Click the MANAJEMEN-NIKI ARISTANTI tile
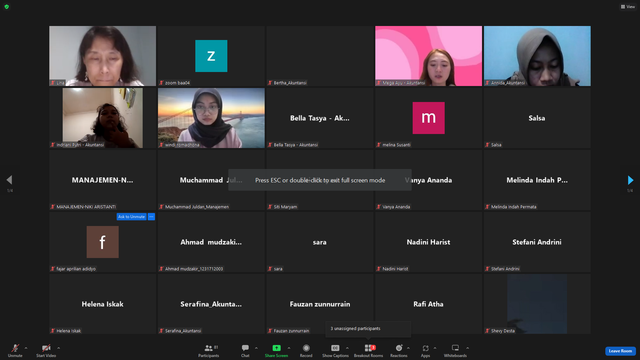 [102, 180]
